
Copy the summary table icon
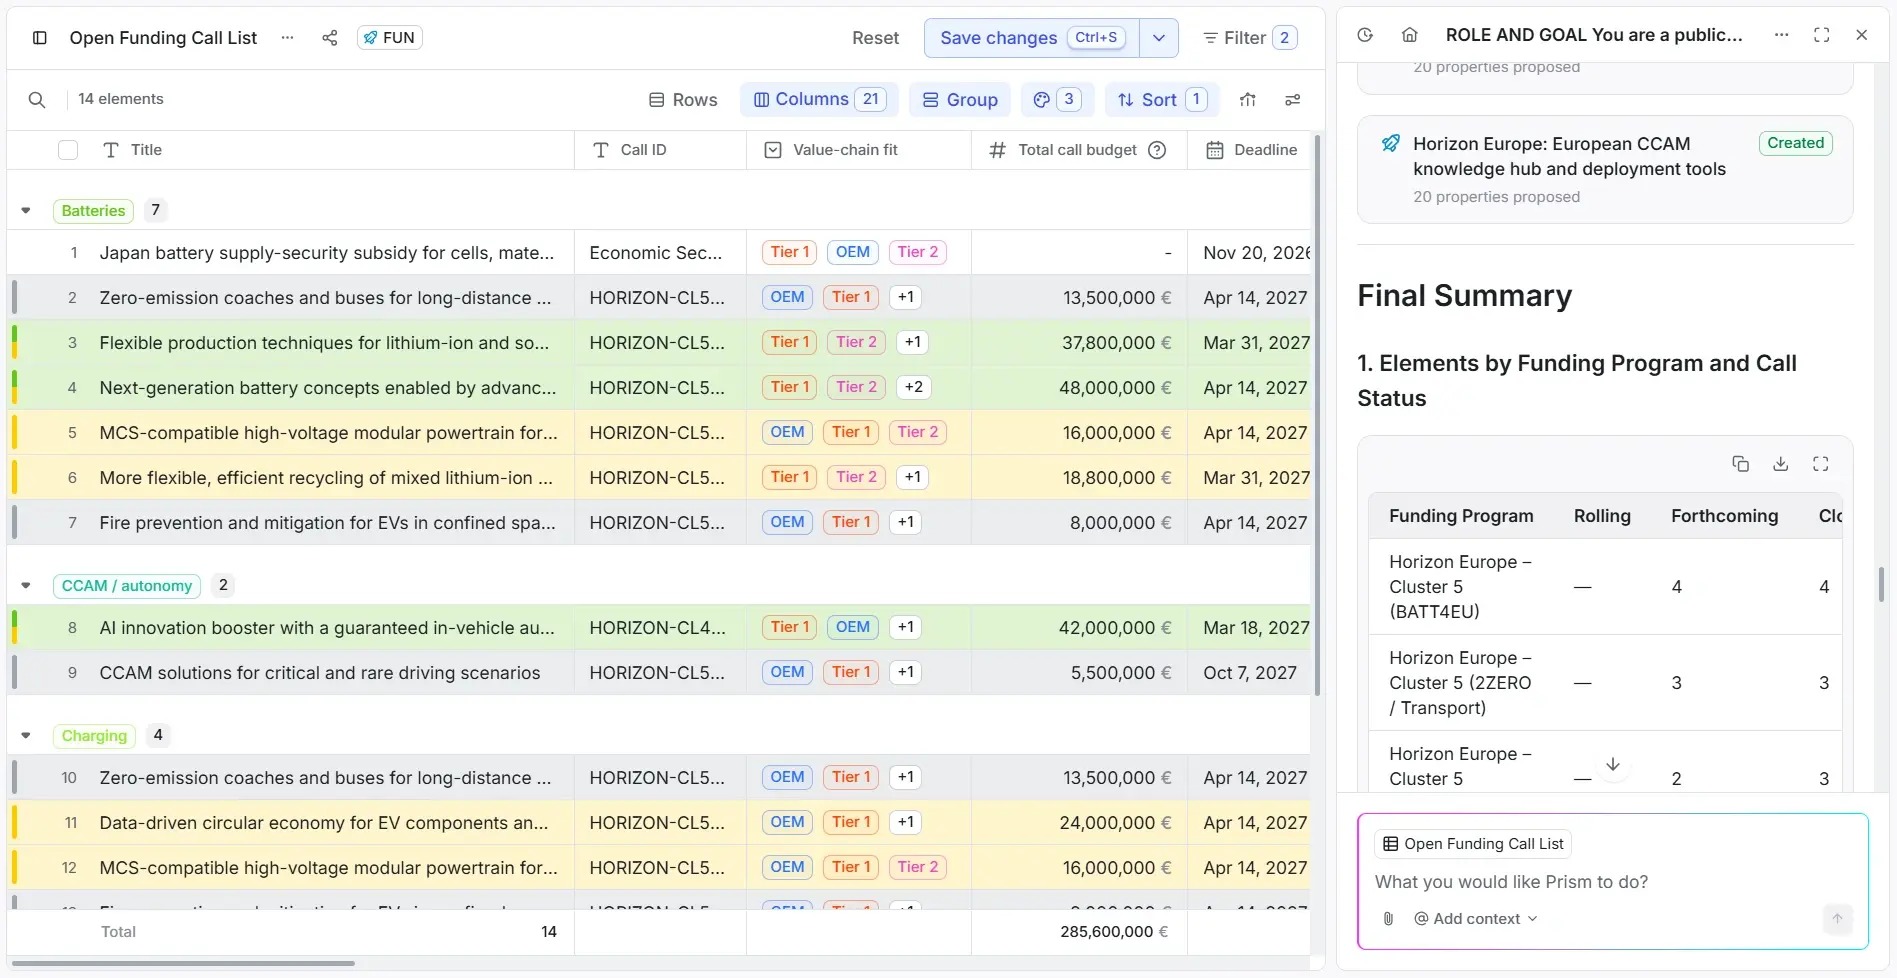1740,464
